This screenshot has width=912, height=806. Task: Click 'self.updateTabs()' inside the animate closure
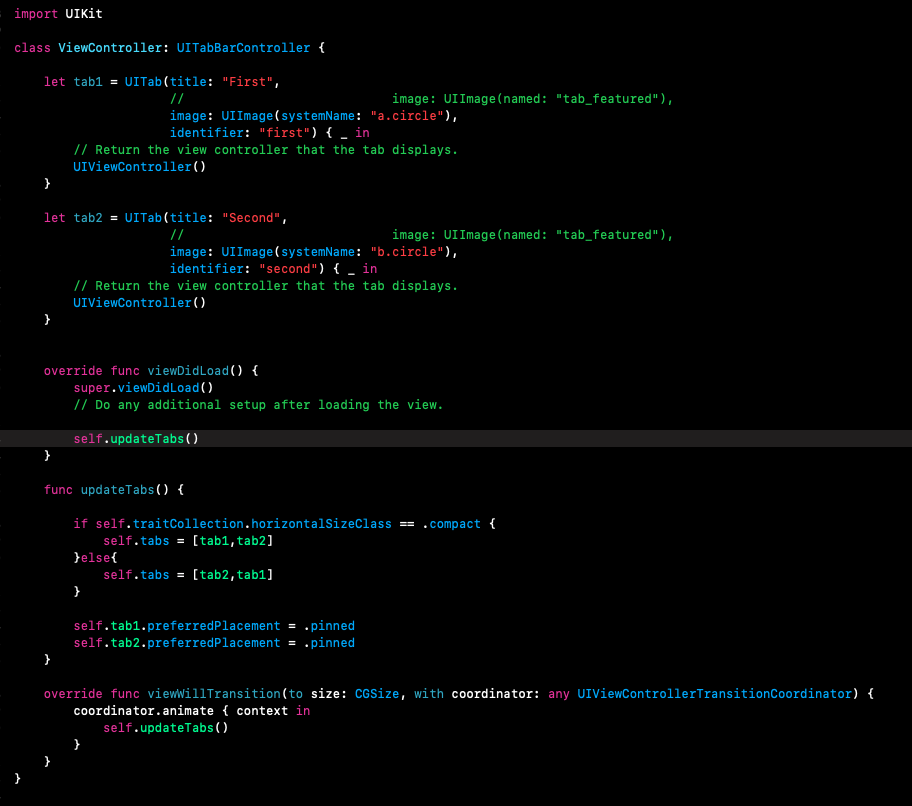tap(166, 728)
